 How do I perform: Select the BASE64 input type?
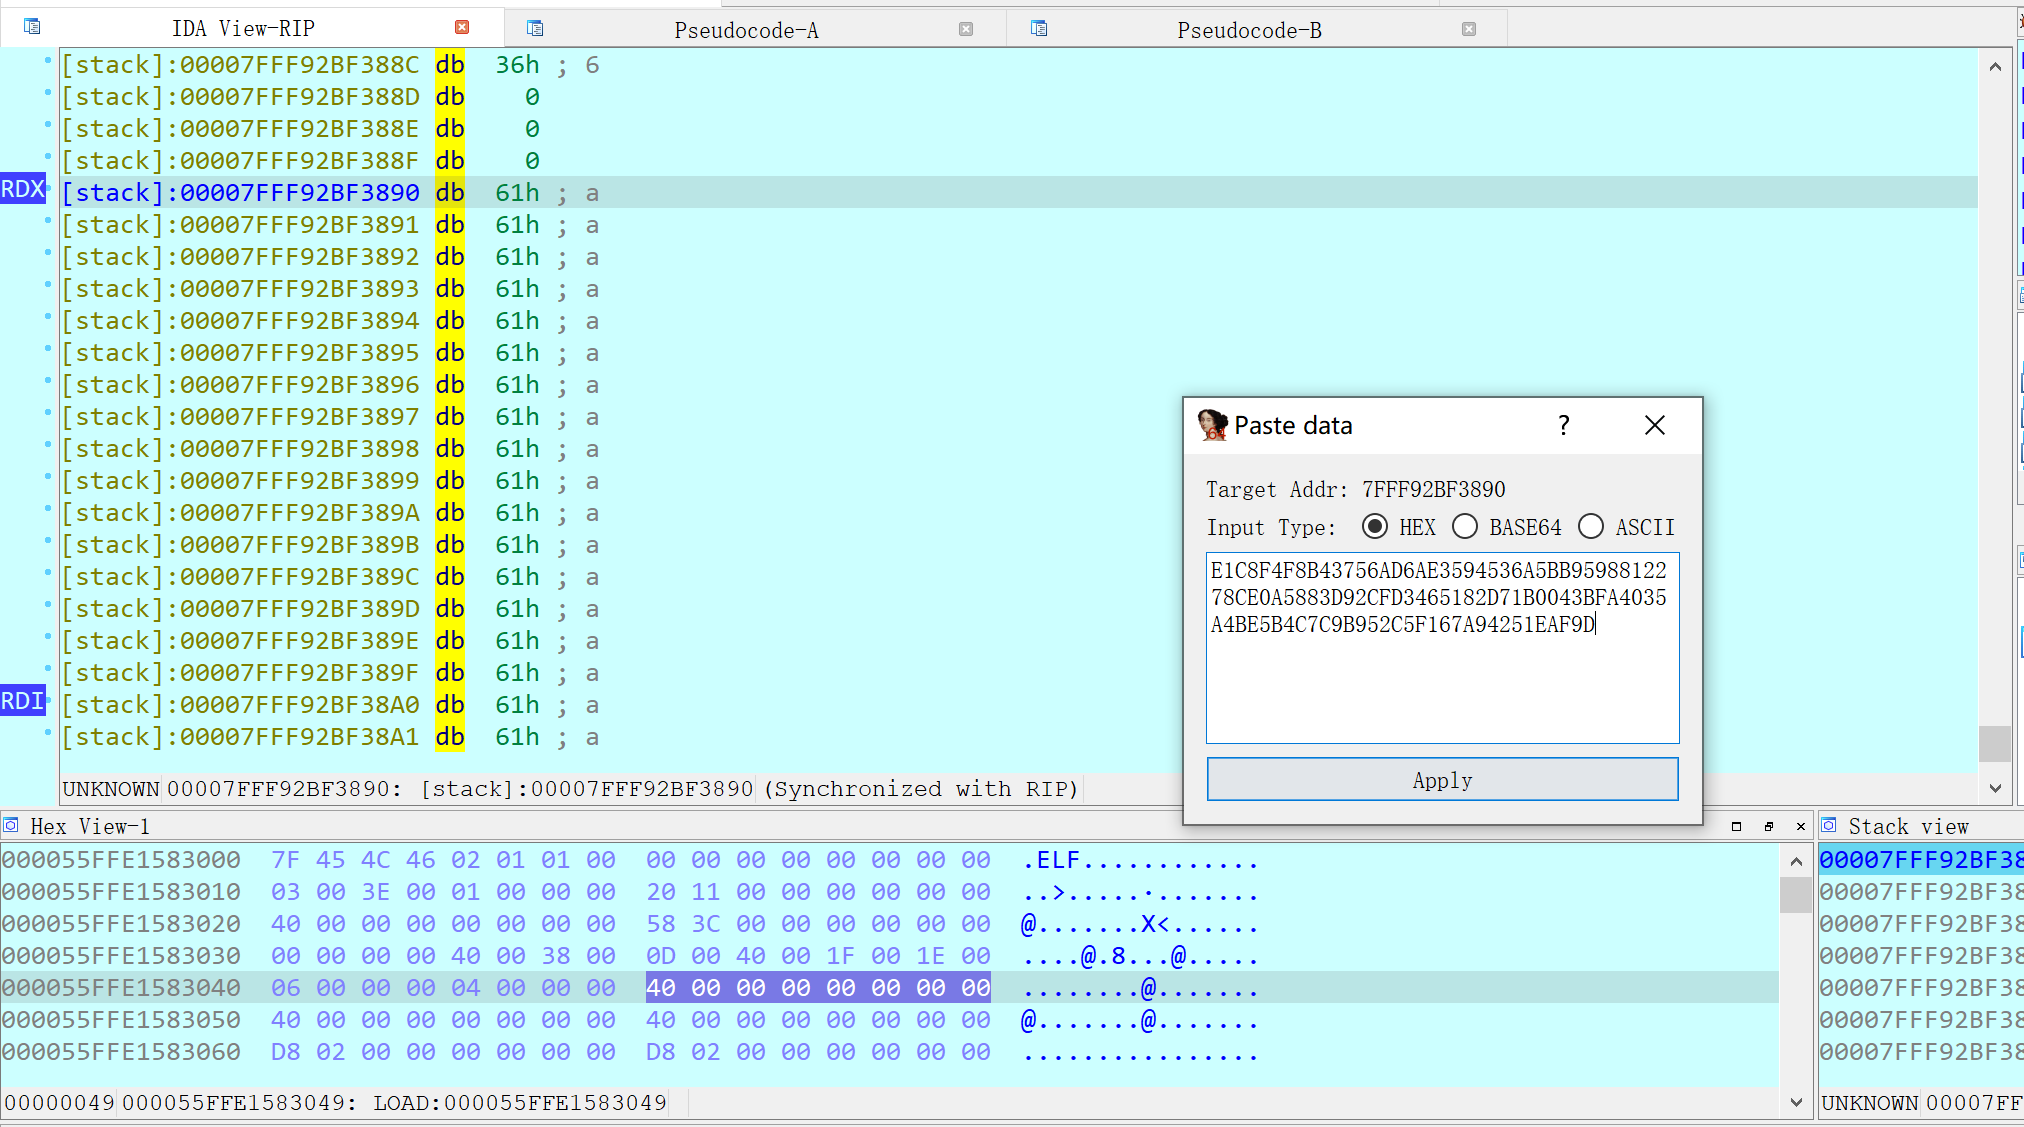[1465, 527]
